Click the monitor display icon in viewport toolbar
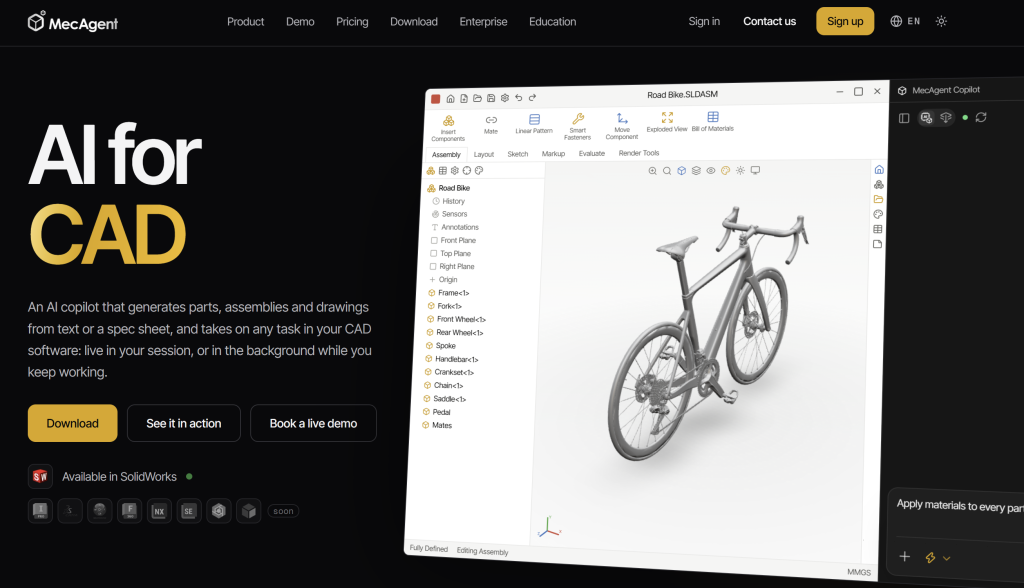1024x588 pixels. (x=755, y=170)
